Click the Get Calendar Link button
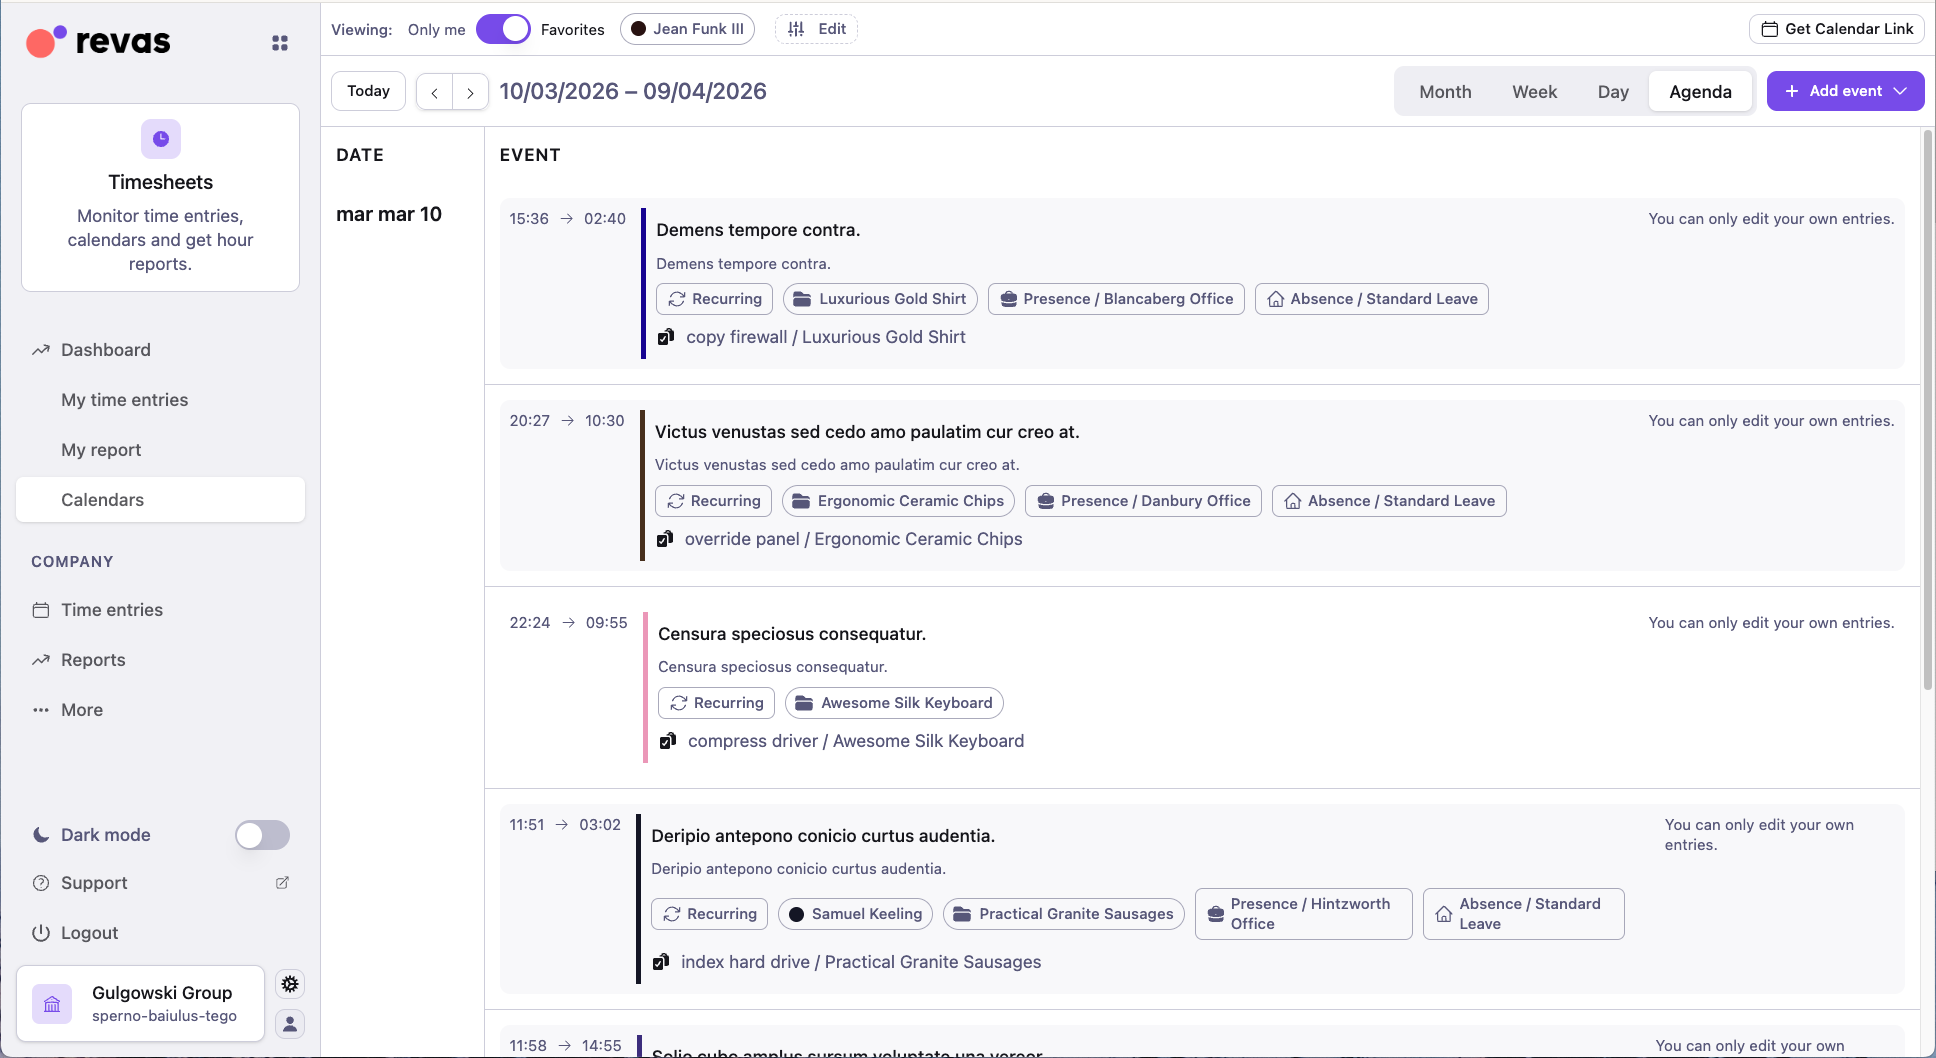The image size is (1936, 1058). tap(1835, 29)
